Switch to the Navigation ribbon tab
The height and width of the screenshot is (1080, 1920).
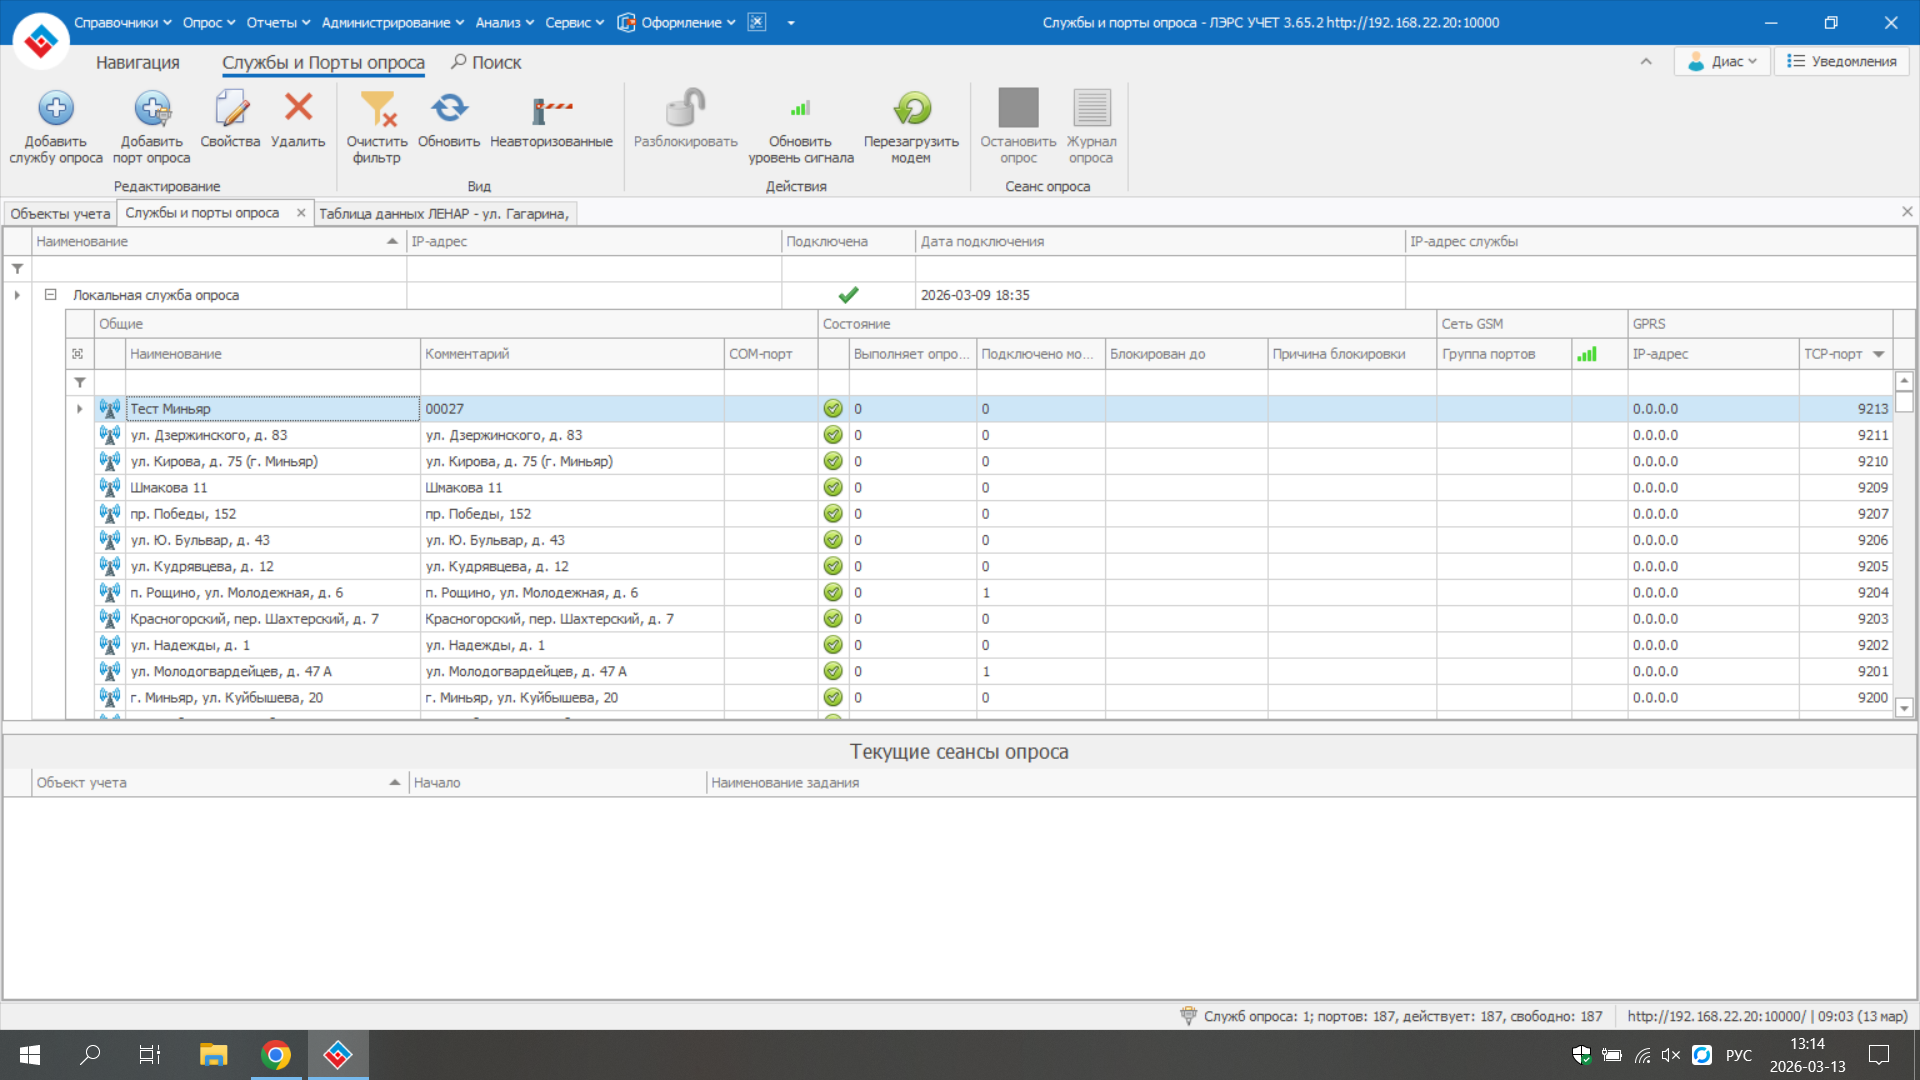click(137, 62)
